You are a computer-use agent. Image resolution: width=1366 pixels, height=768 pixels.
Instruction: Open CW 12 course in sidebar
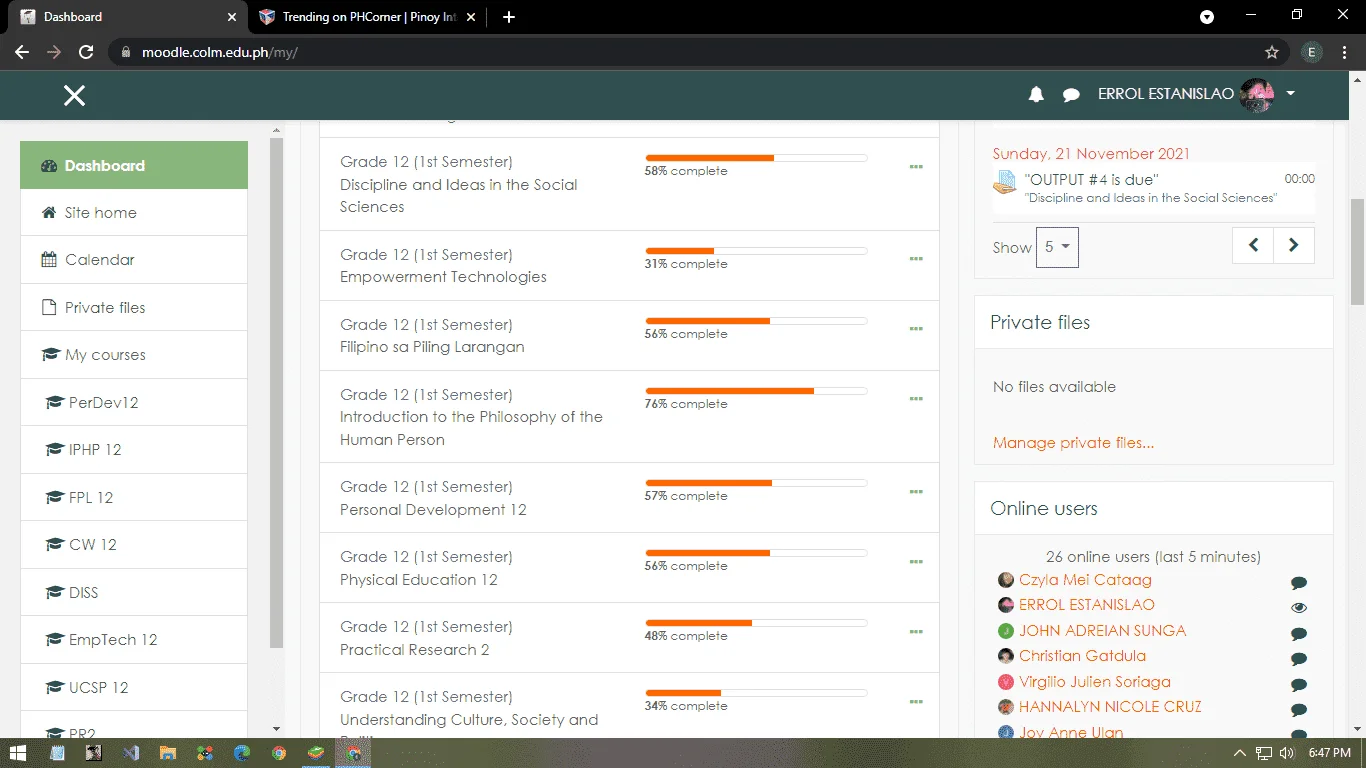[134, 544]
